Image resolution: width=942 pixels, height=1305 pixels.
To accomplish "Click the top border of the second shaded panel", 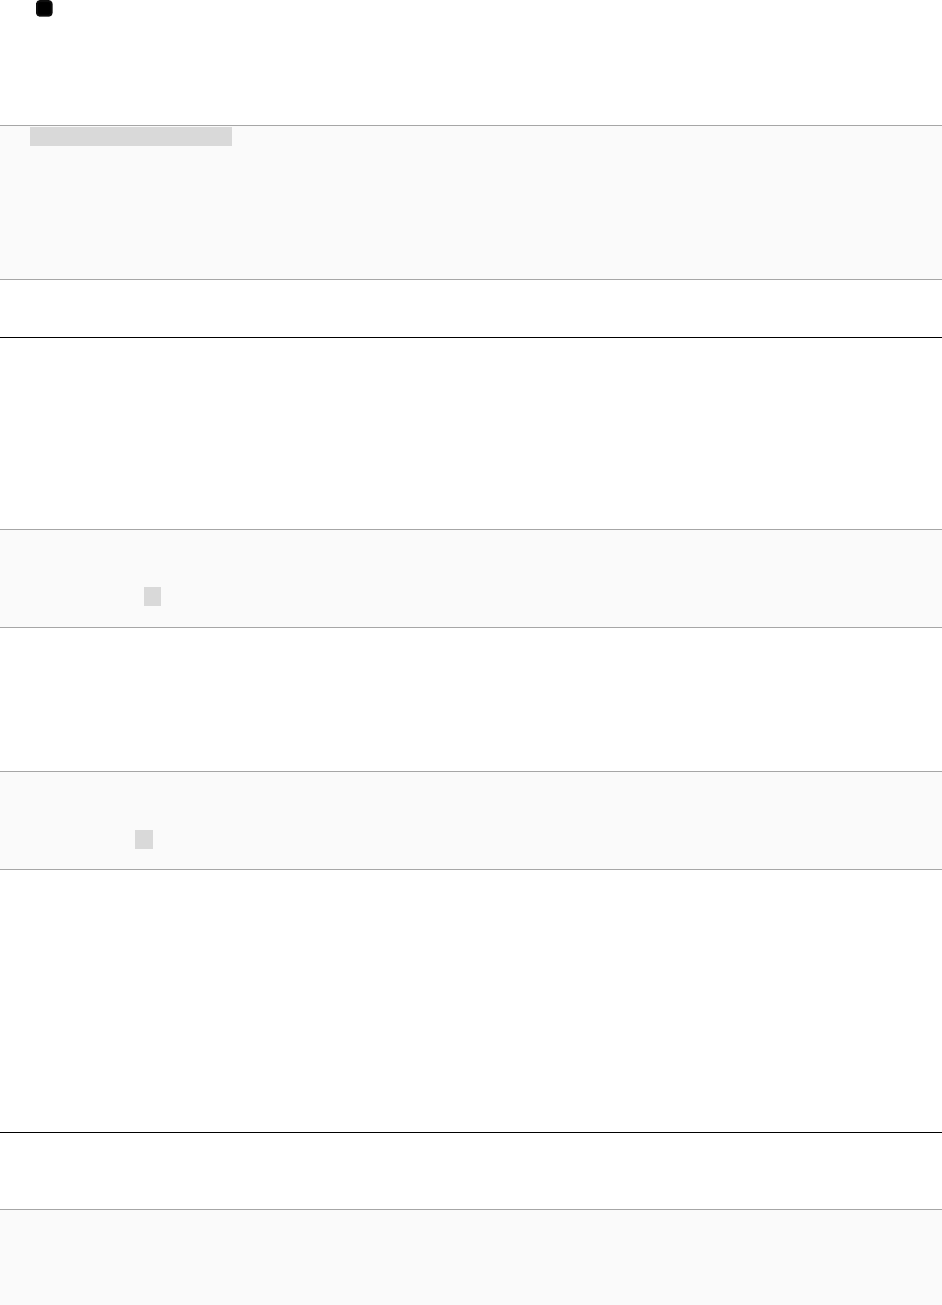I will click(x=471, y=529).
